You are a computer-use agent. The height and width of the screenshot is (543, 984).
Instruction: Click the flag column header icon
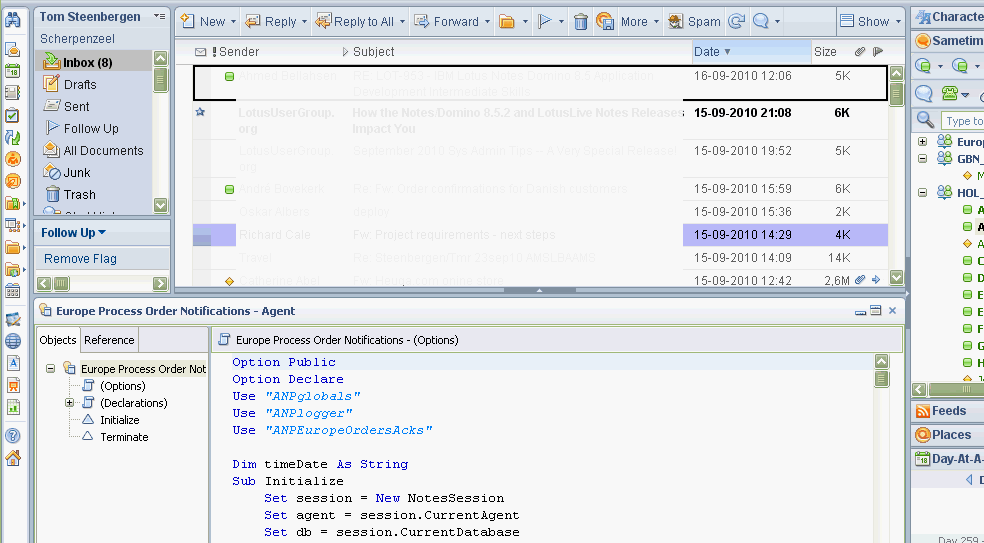pyautogui.click(x=878, y=51)
